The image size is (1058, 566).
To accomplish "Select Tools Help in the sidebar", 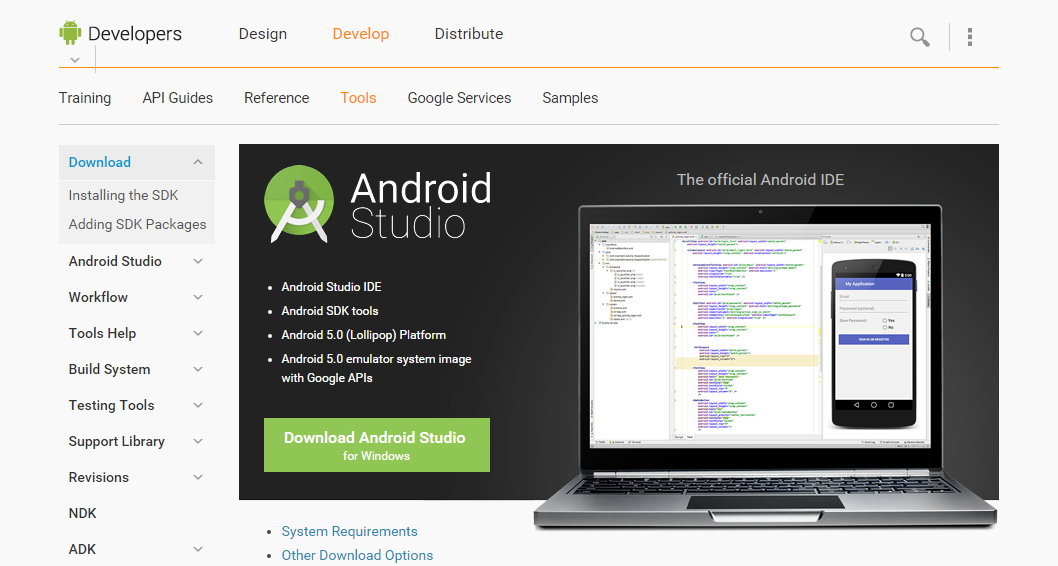I will click(x=102, y=333).
